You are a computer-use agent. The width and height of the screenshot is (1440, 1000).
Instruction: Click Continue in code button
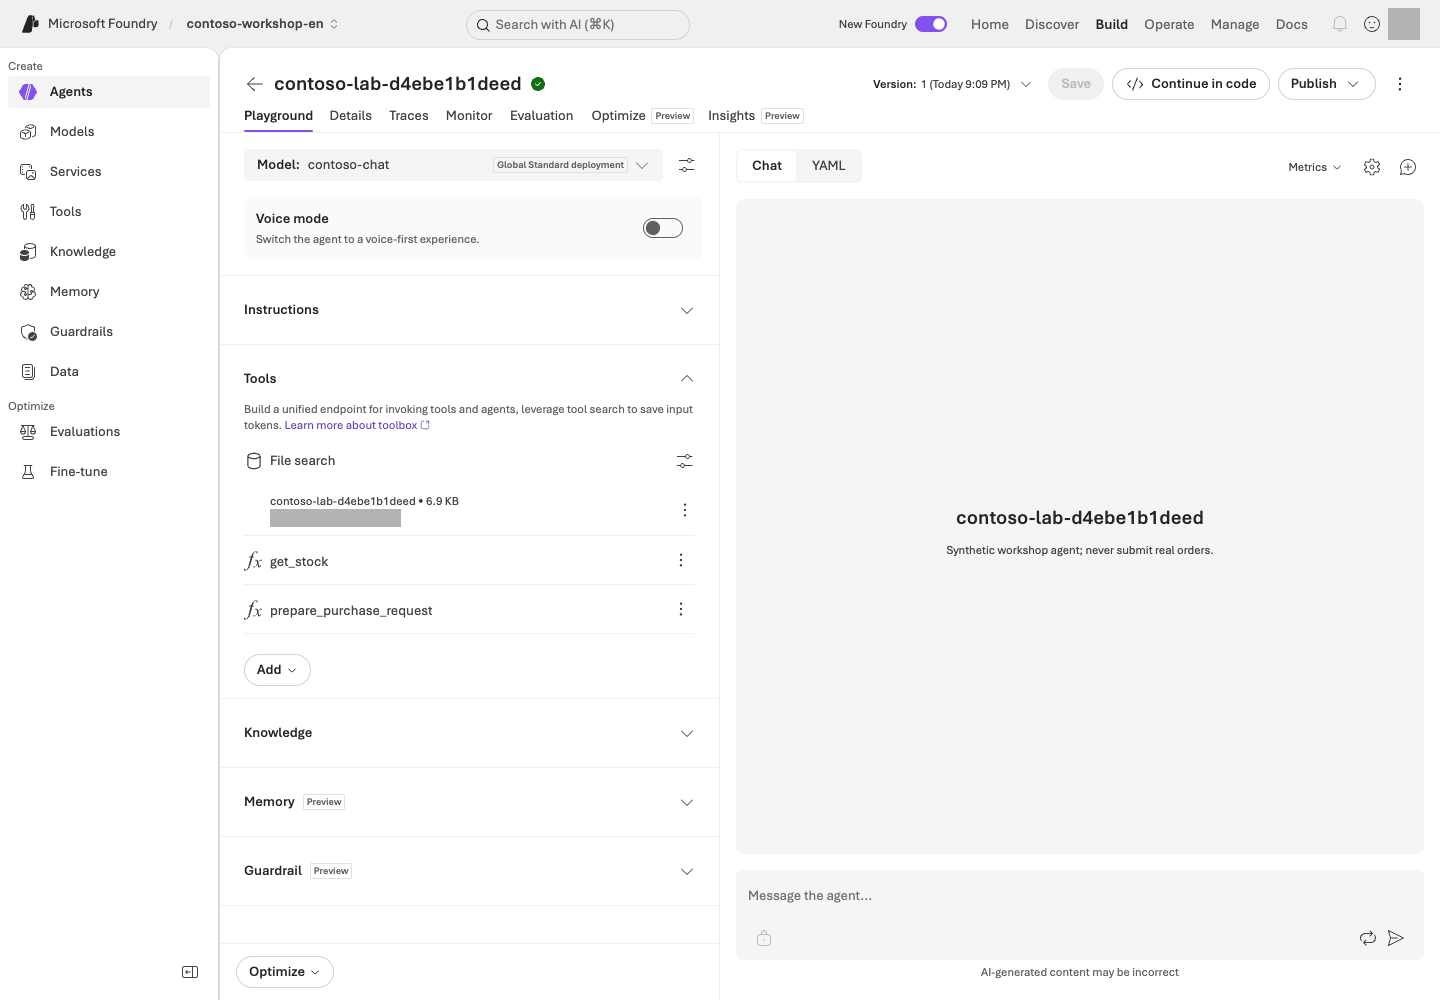[1191, 84]
